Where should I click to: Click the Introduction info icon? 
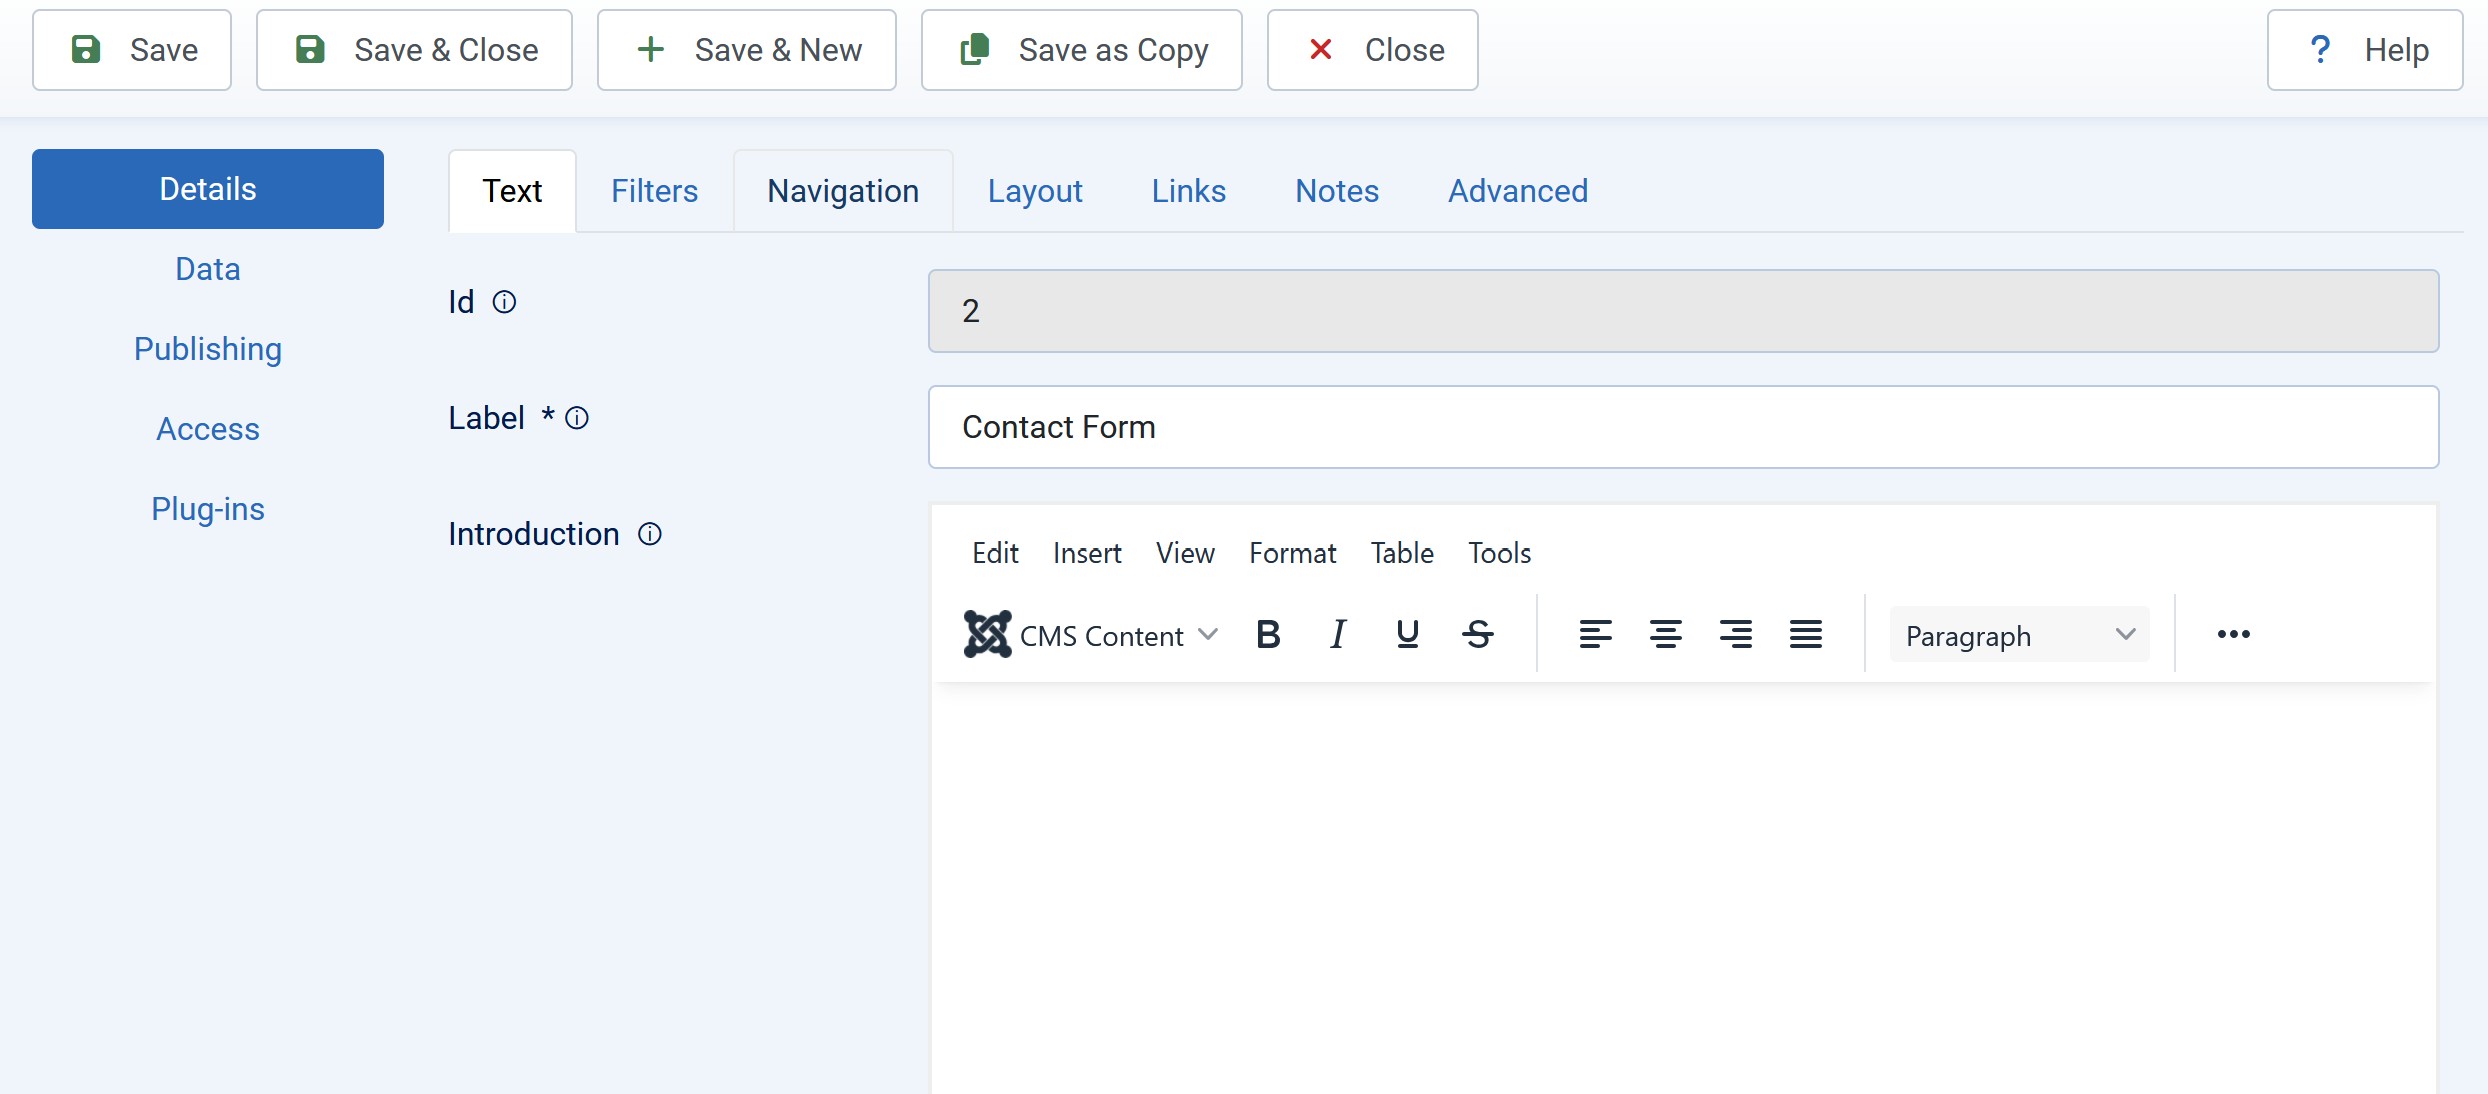[x=650, y=534]
